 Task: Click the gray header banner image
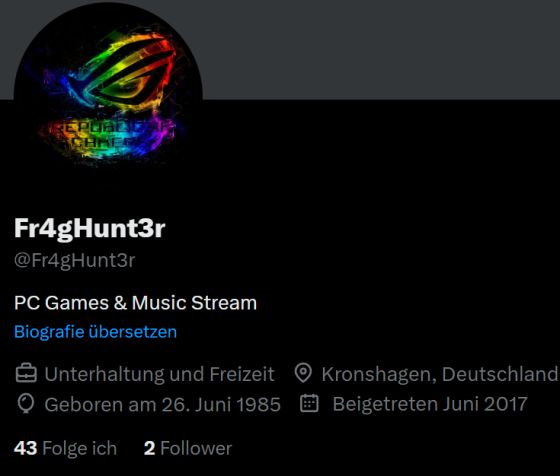(x=379, y=49)
